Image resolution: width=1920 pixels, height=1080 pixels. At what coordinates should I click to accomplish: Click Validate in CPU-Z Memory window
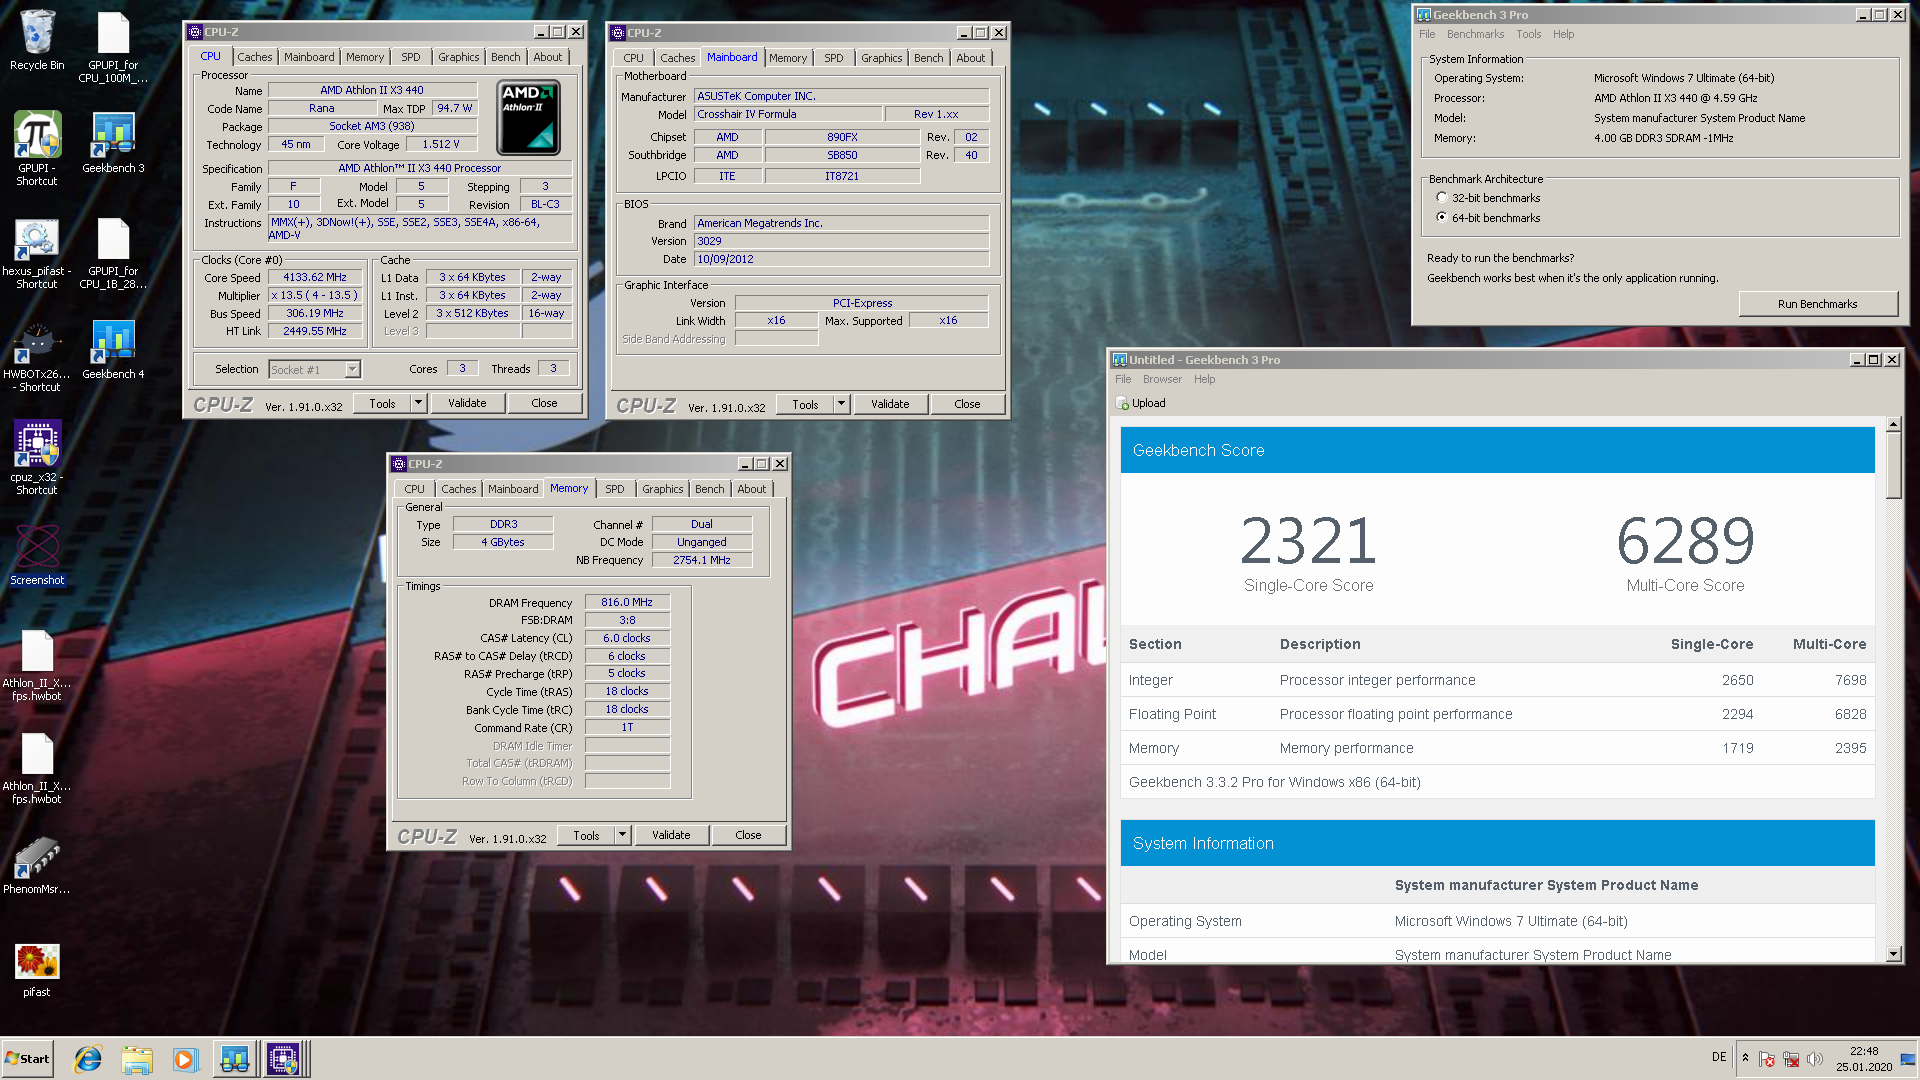(671, 835)
